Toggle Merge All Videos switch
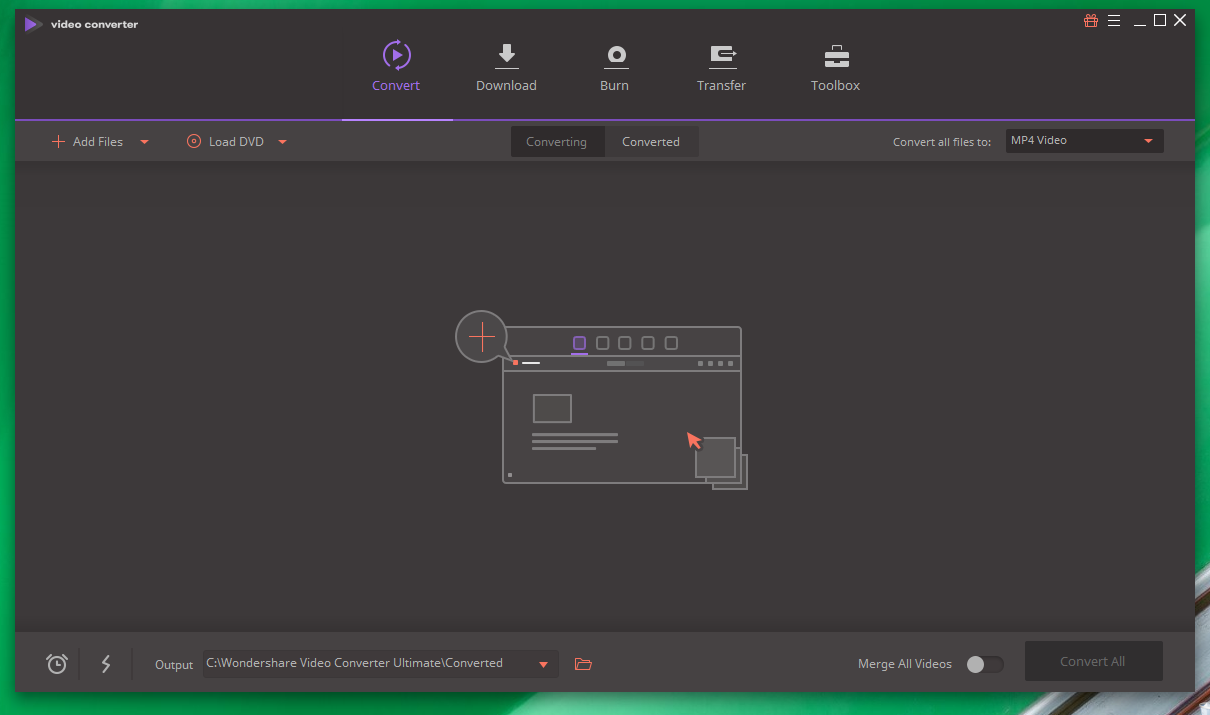The width and height of the screenshot is (1210, 715). coord(984,664)
